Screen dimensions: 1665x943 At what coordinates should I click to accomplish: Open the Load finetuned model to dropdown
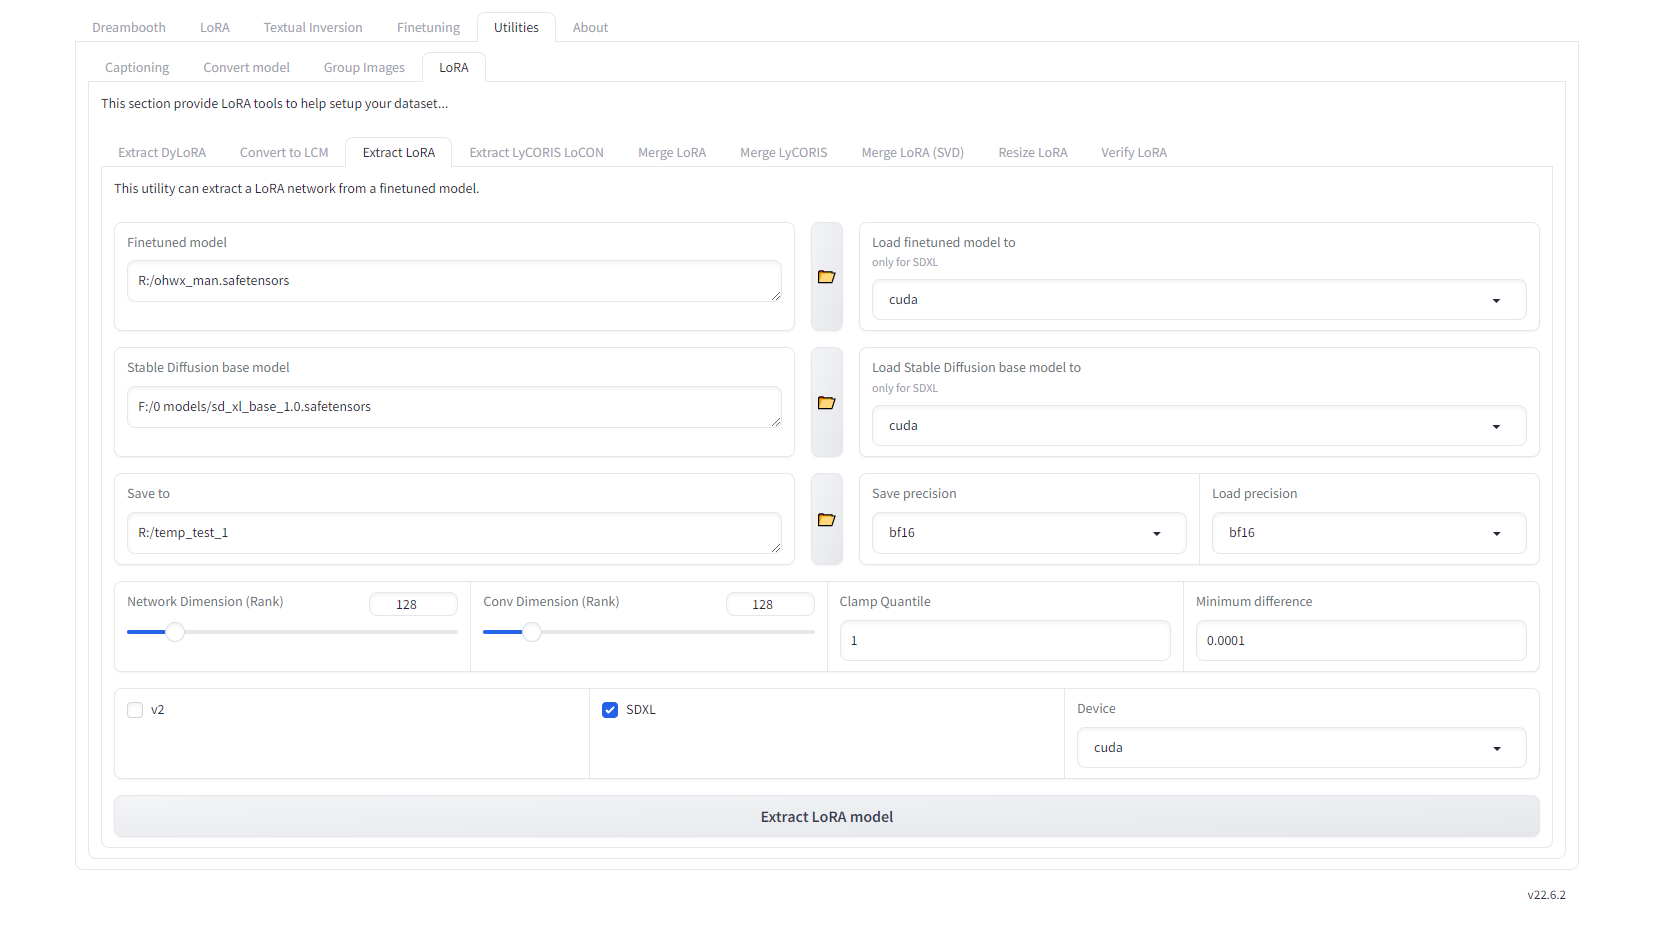coord(1199,300)
